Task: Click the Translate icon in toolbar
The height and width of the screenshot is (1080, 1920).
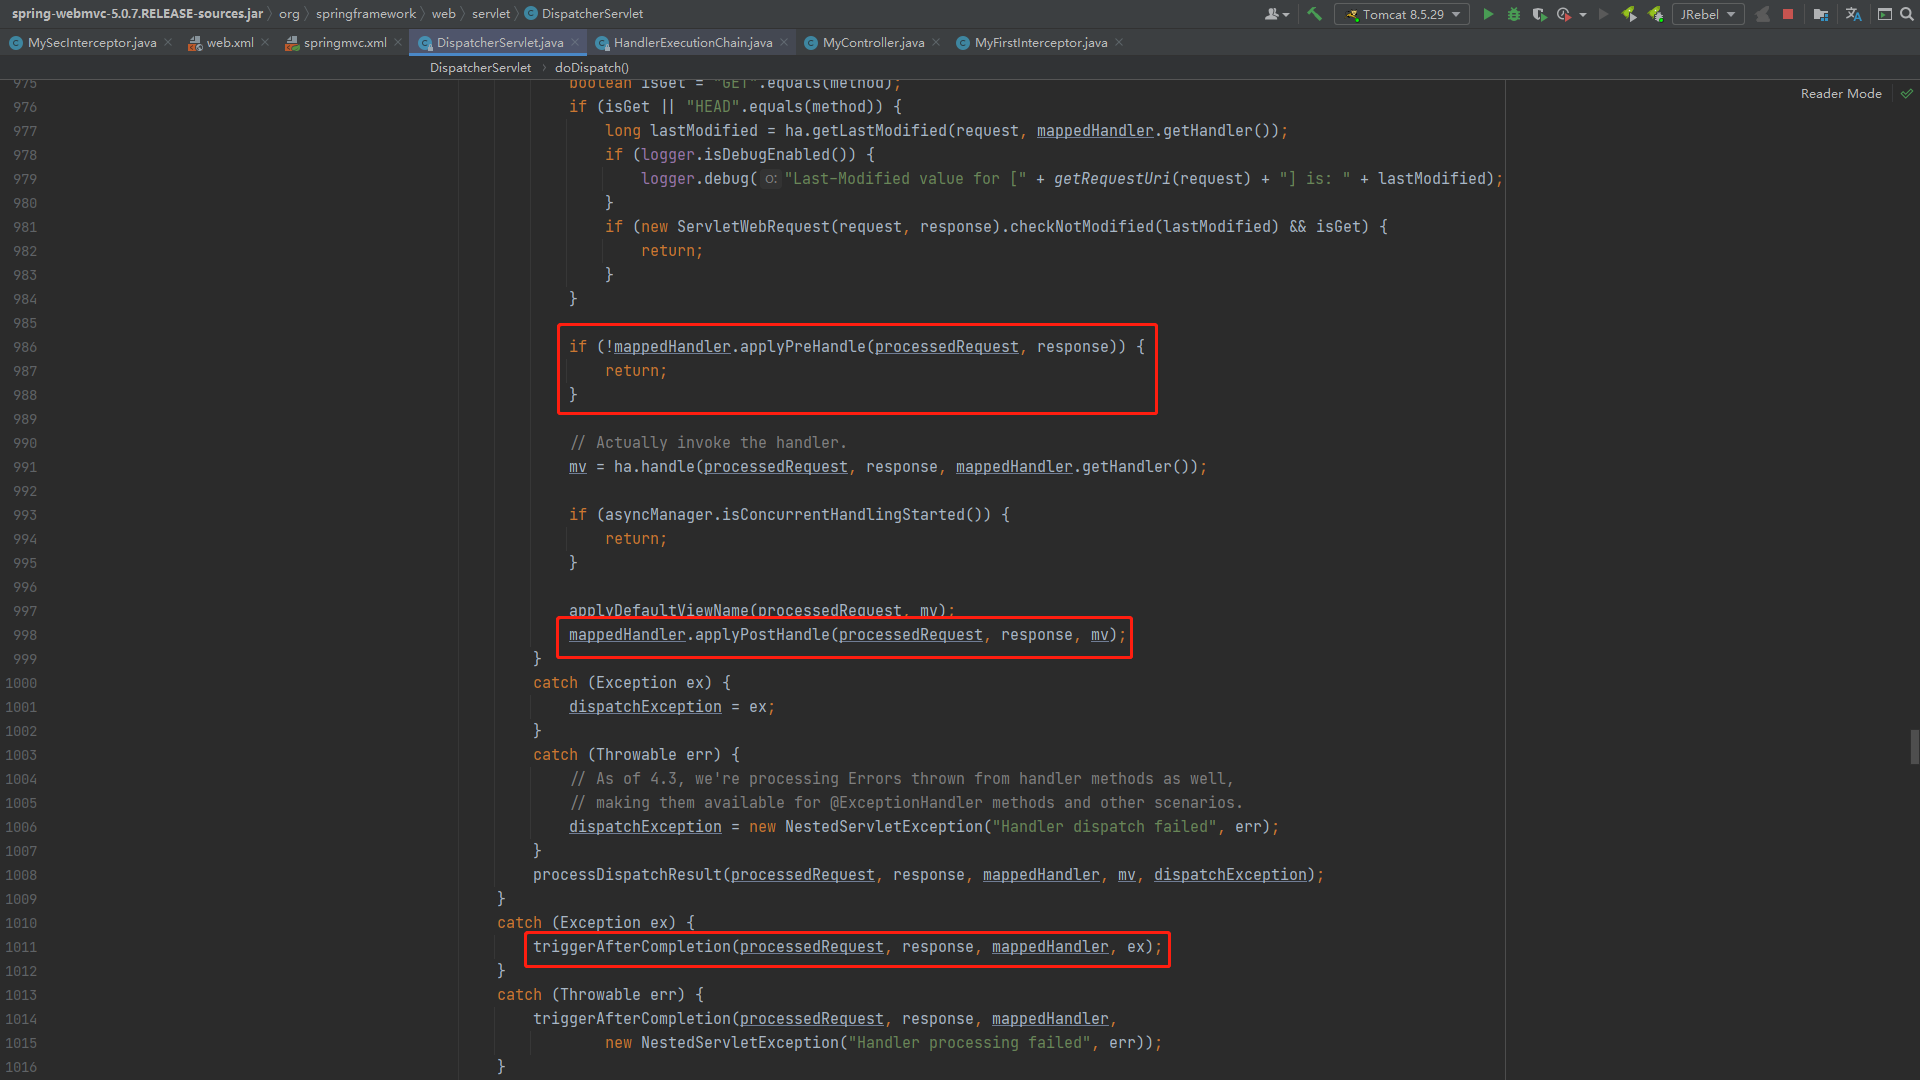Action: 1853,14
